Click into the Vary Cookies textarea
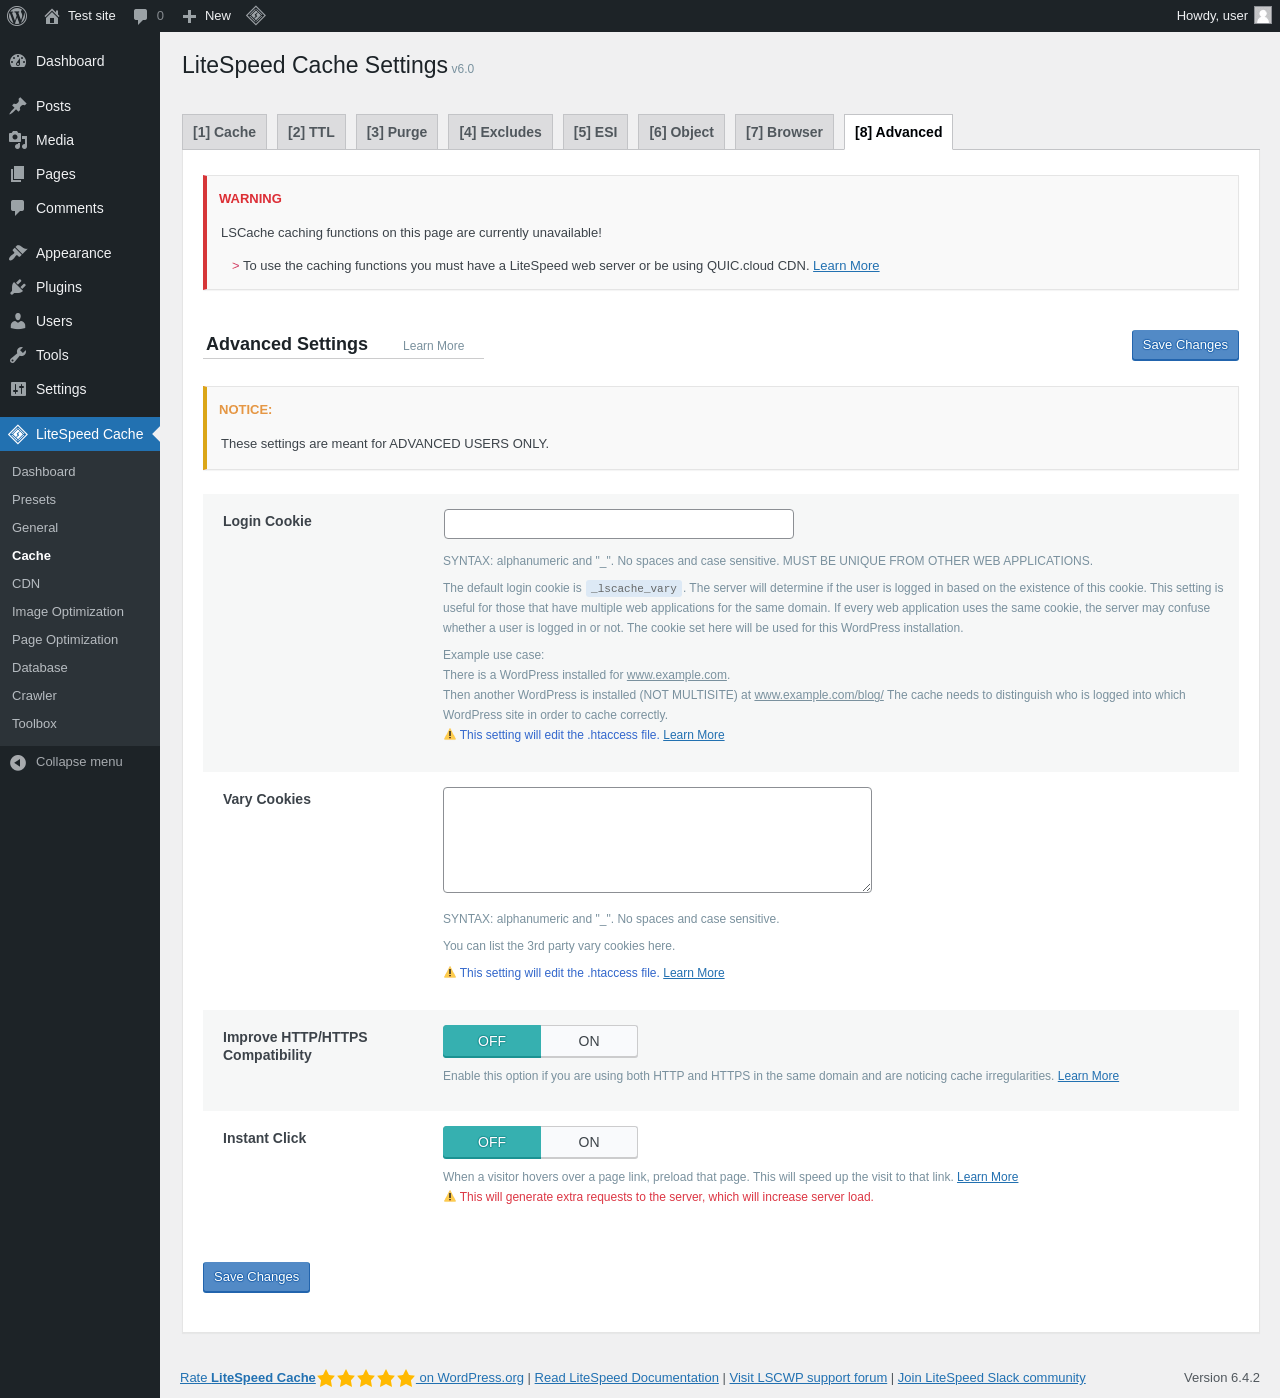The image size is (1280, 1398). click(x=657, y=840)
